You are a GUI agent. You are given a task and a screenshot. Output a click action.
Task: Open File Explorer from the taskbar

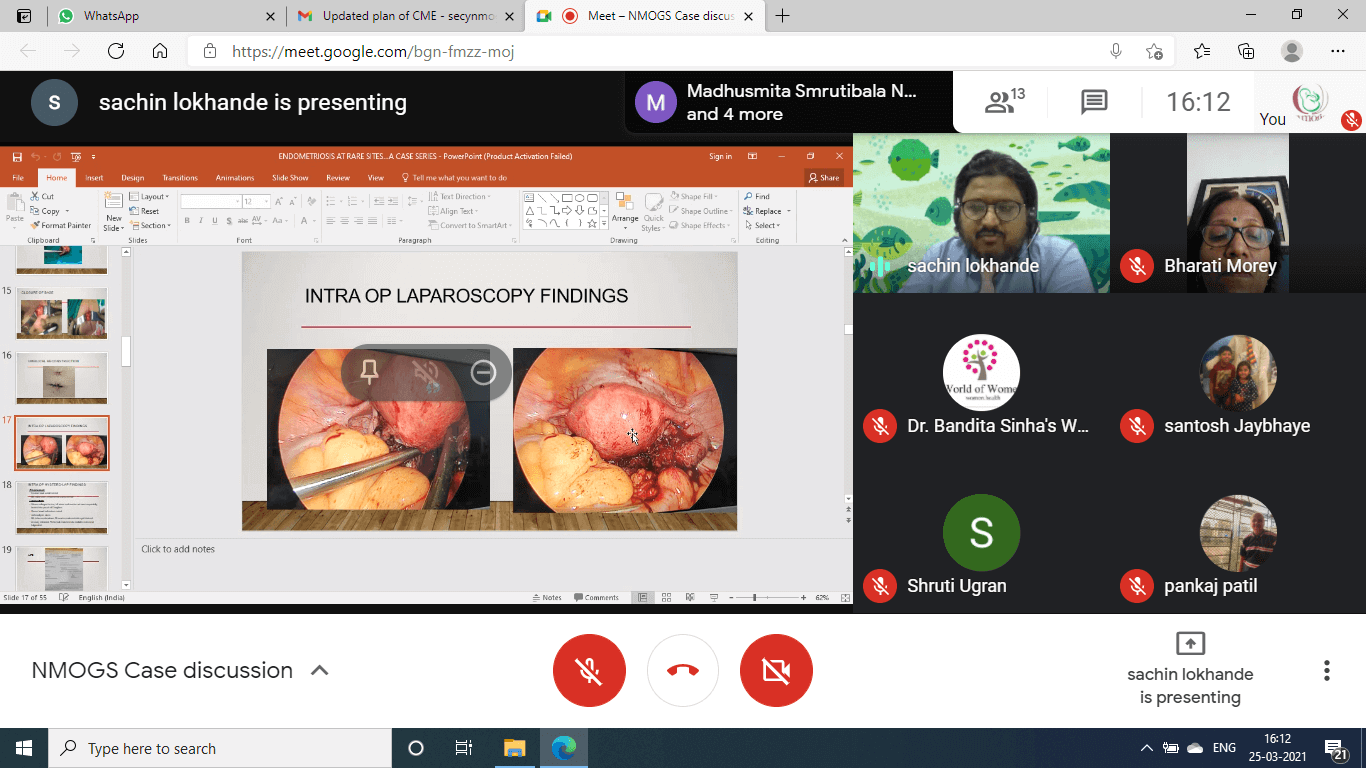coord(514,748)
